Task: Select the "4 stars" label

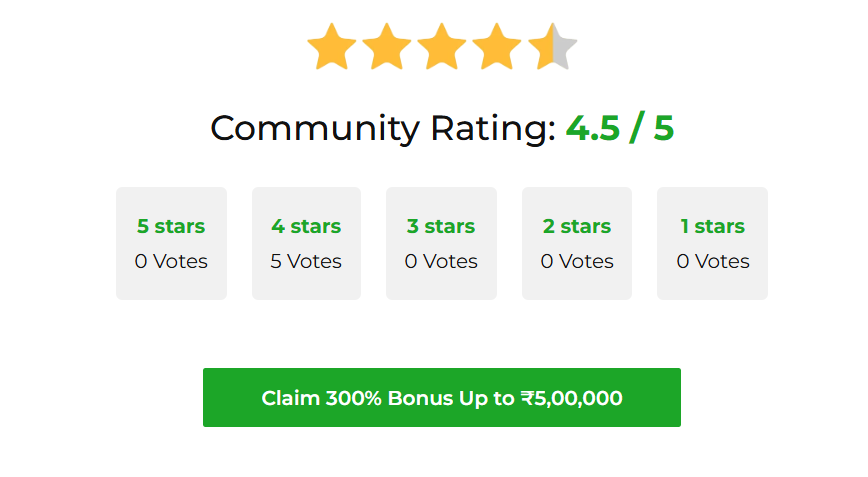Action: 306,227
